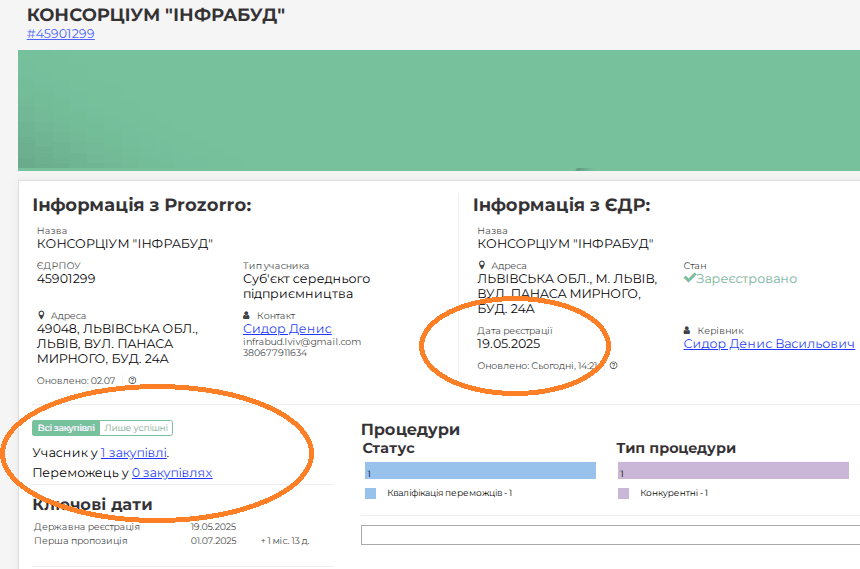The height and width of the screenshot is (569, 860).
Task: Select the 'Всі закупівлі' filter toggle
Action: 66,428
